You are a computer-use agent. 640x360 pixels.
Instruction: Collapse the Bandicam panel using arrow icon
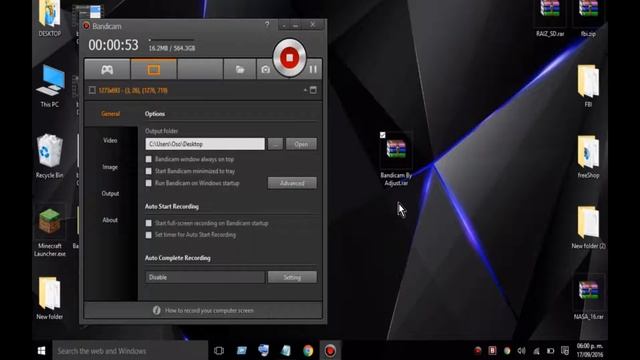[x=305, y=90]
